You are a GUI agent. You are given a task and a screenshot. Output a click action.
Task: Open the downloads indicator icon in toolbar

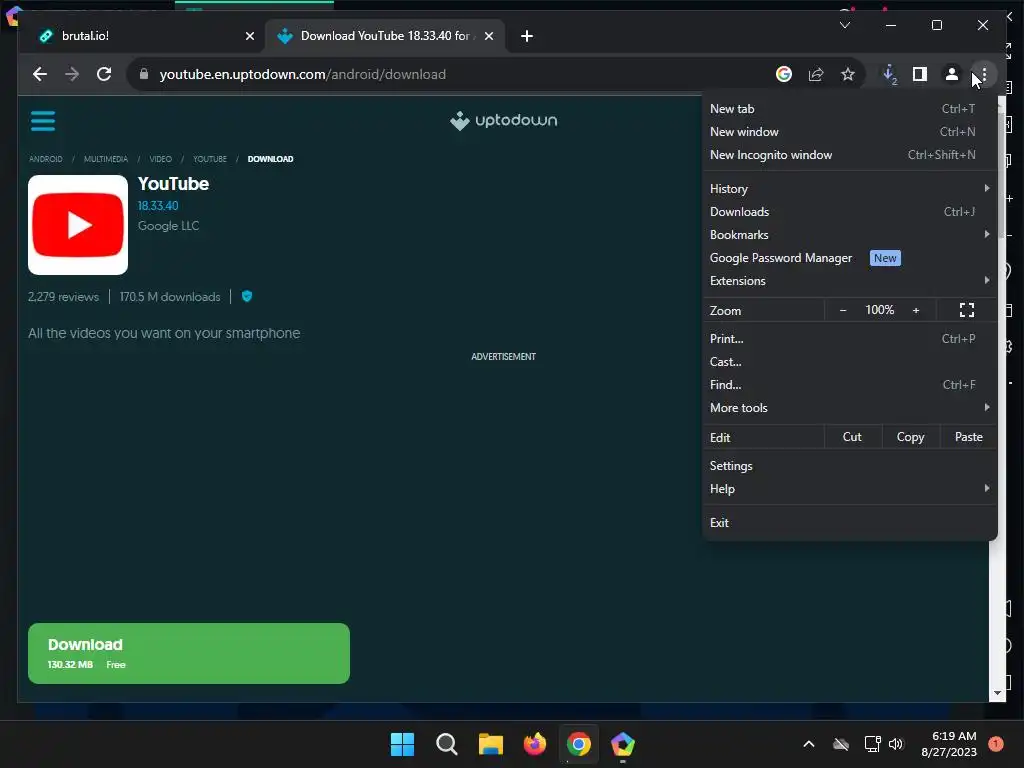coord(889,74)
